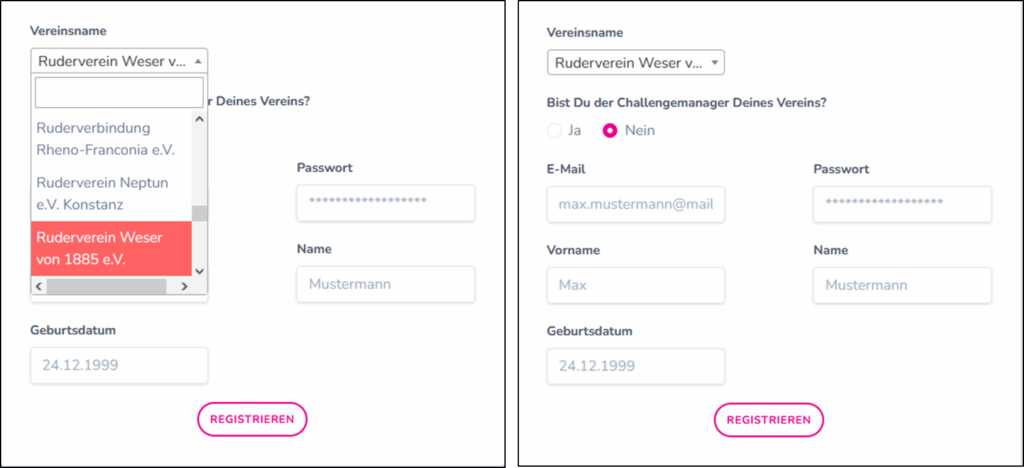Click the dropdown vertical scrollbar thumb
The image size is (1024, 468).
coord(199,213)
